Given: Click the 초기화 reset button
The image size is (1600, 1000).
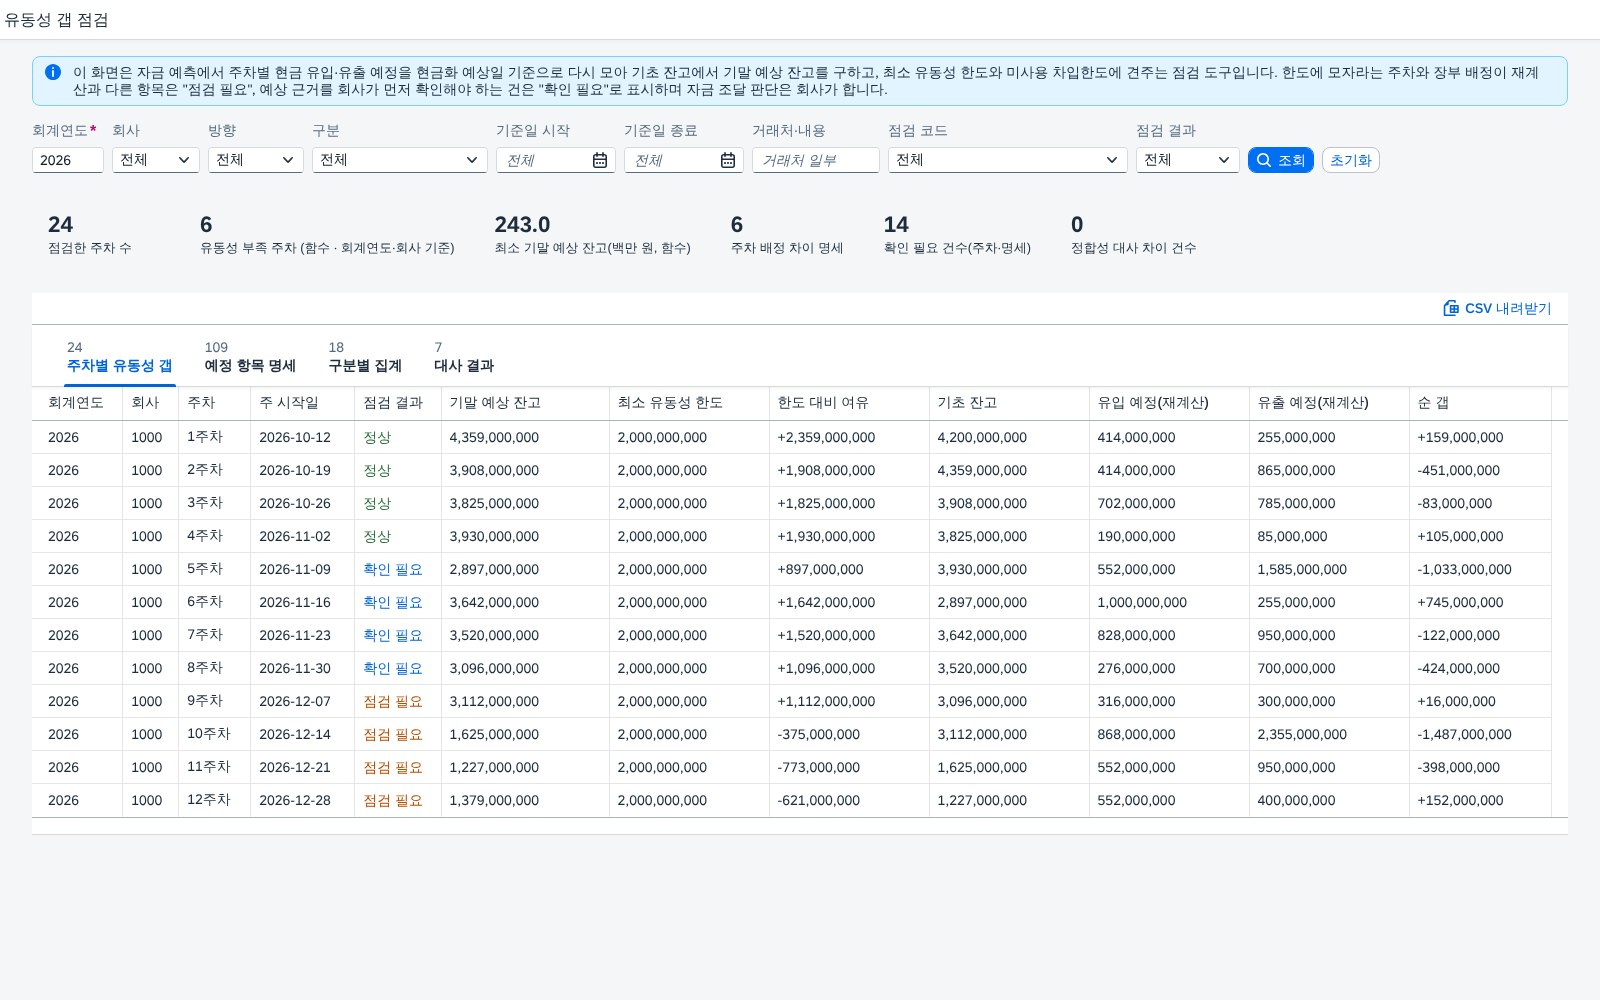Looking at the screenshot, I should 1351,160.
